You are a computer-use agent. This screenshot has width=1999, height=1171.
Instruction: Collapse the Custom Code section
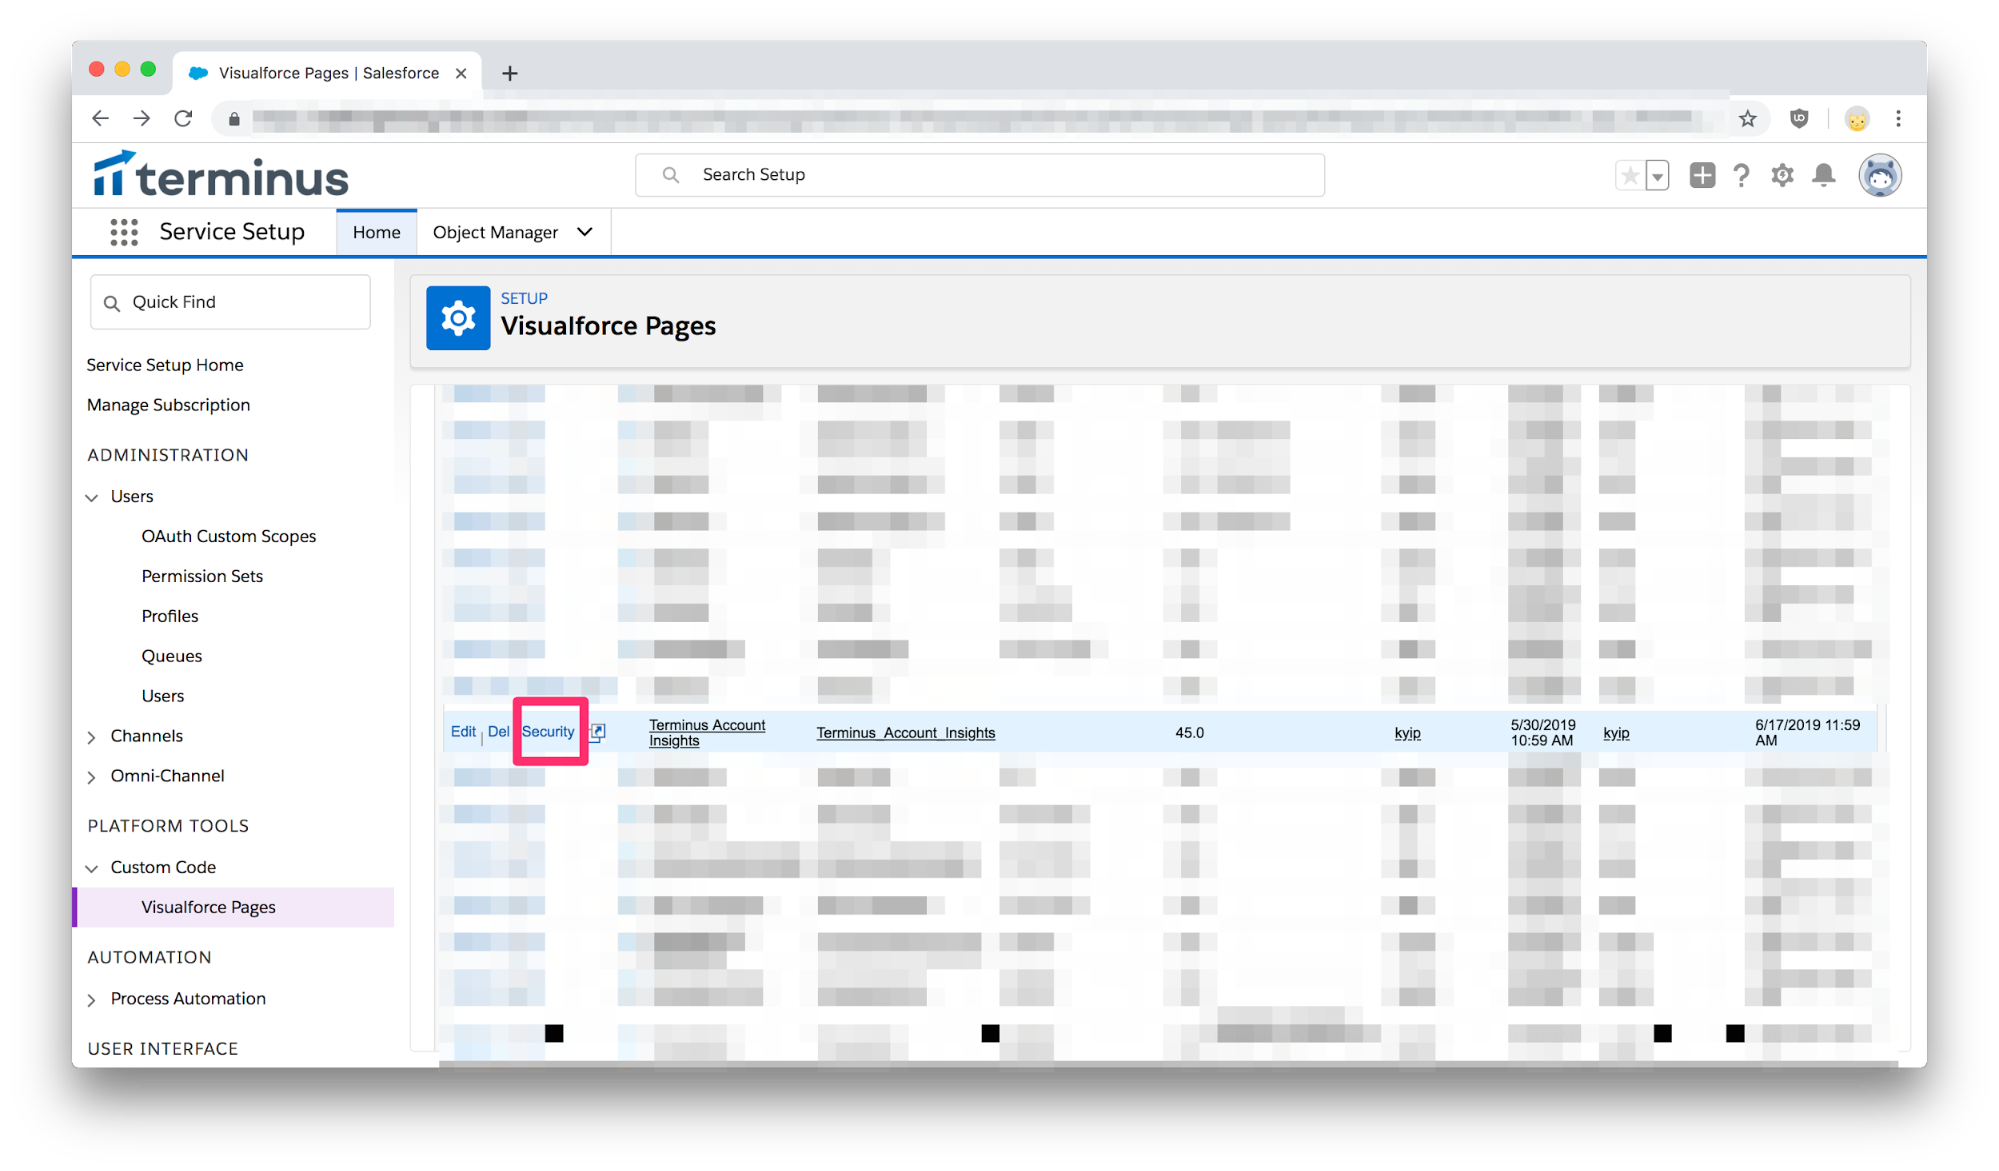(92, 868)
